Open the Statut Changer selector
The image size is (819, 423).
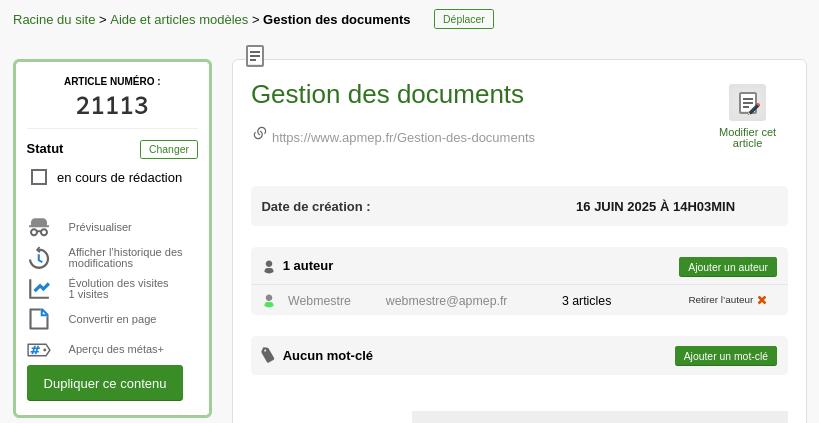168,149
